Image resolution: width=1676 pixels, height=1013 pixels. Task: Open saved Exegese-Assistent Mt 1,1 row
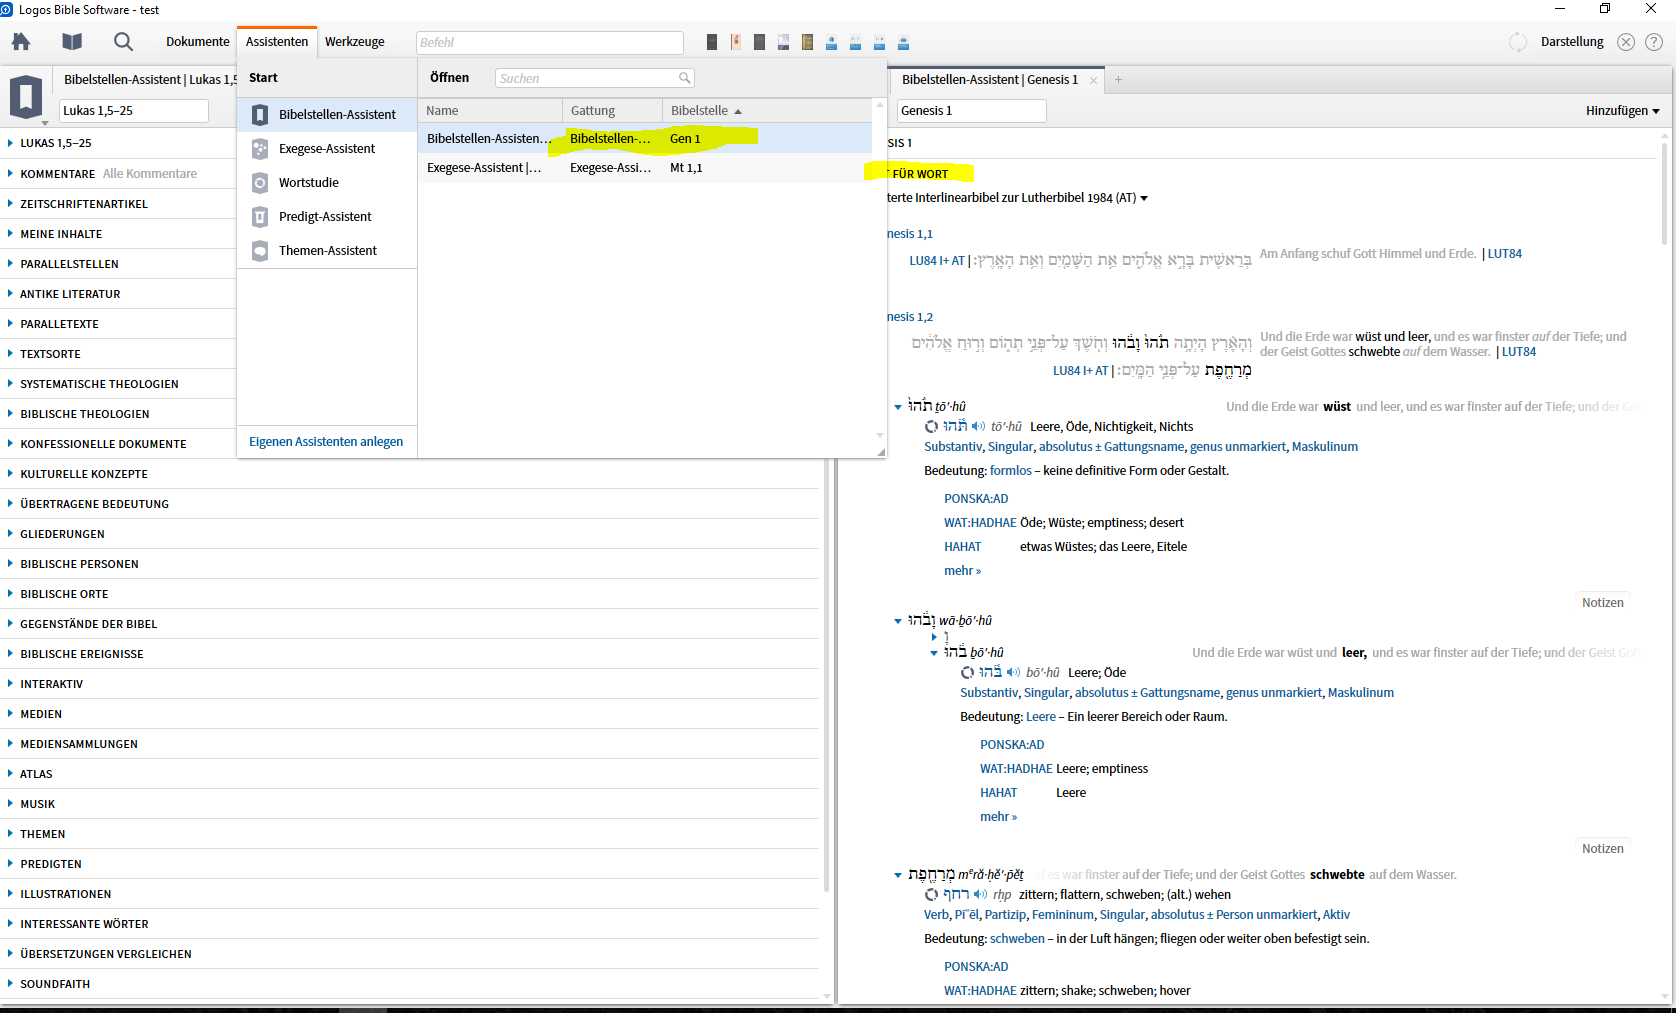pos(645,167)
